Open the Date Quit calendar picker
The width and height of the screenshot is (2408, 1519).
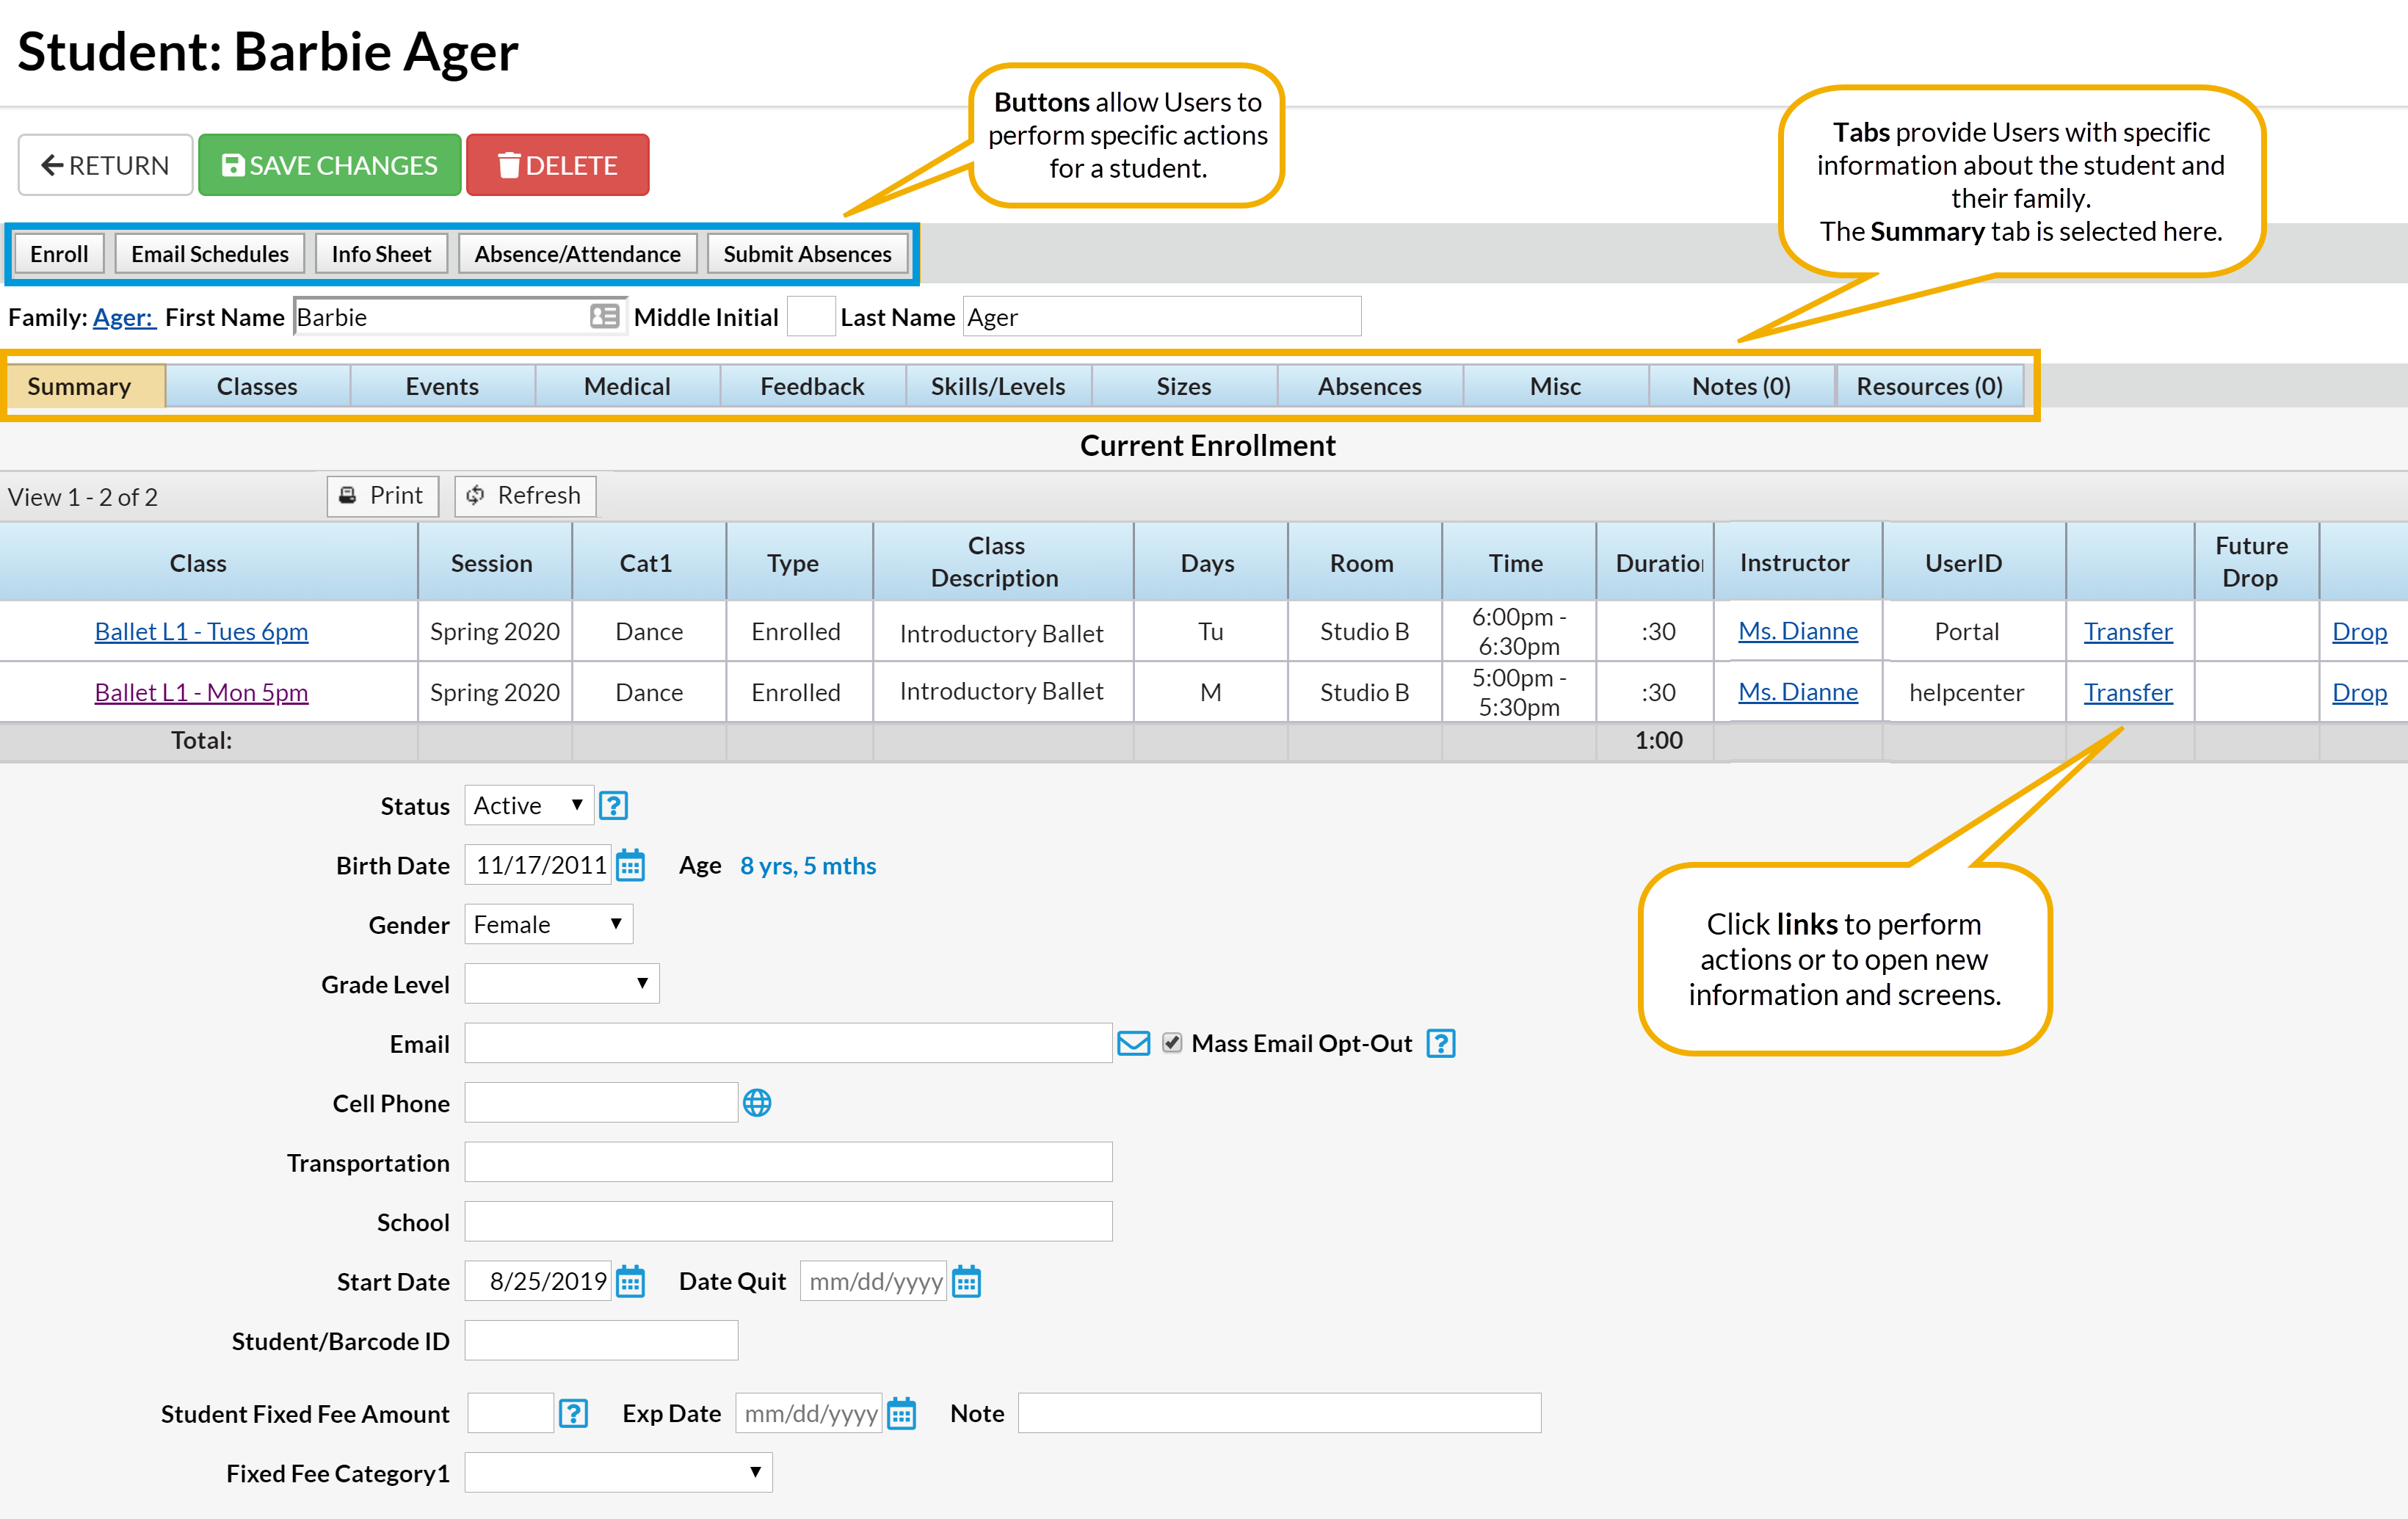click(966, 1281)
